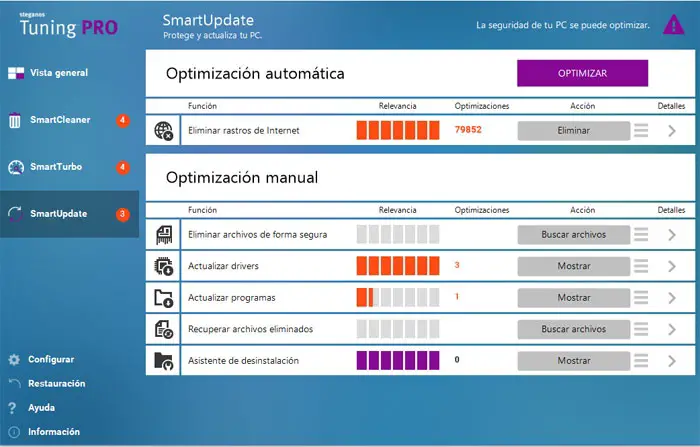Click Mostrar button for Asistente de desinstalación
Image resolution: width=700 pixels, height=447 pixels.
(x=574, y=360)
